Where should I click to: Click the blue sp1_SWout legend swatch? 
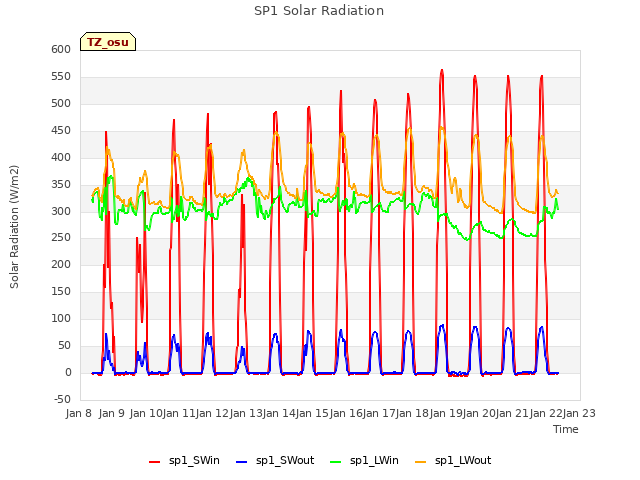click(242, 462)
